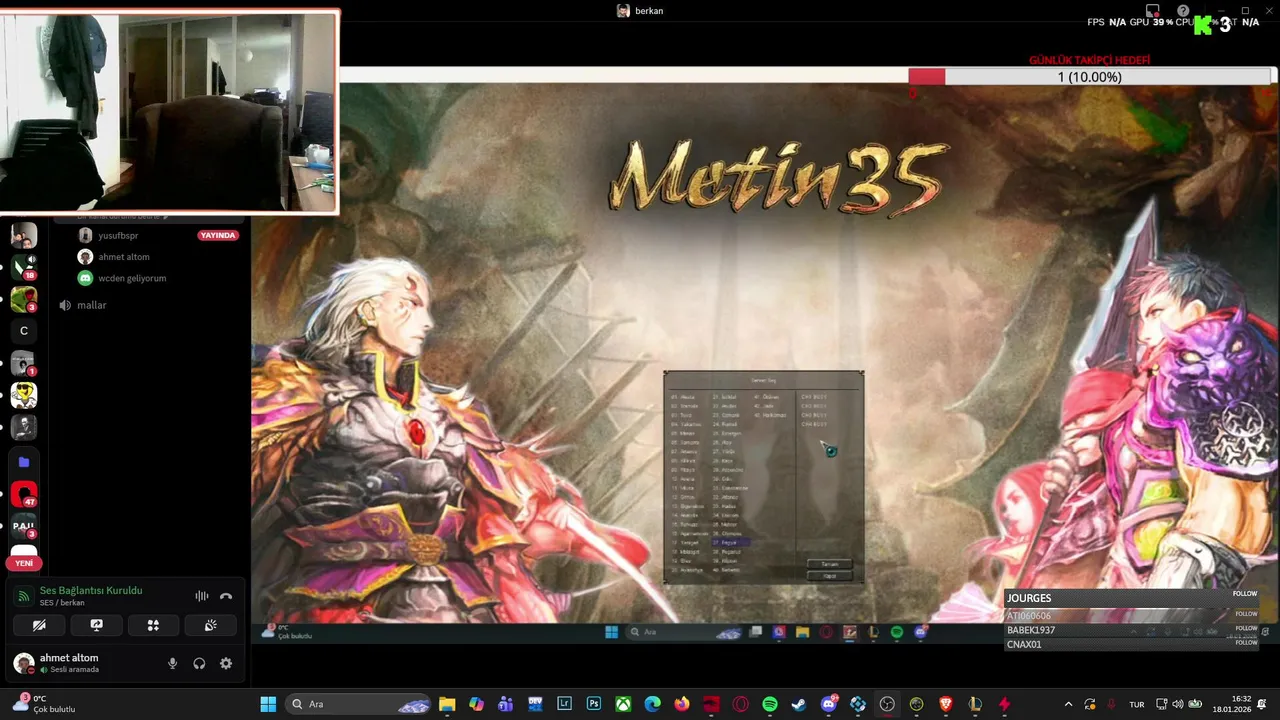Click the daily follower goal progress bar
The width and height of the screenshot is (1280, 720).
[1091, 77]
